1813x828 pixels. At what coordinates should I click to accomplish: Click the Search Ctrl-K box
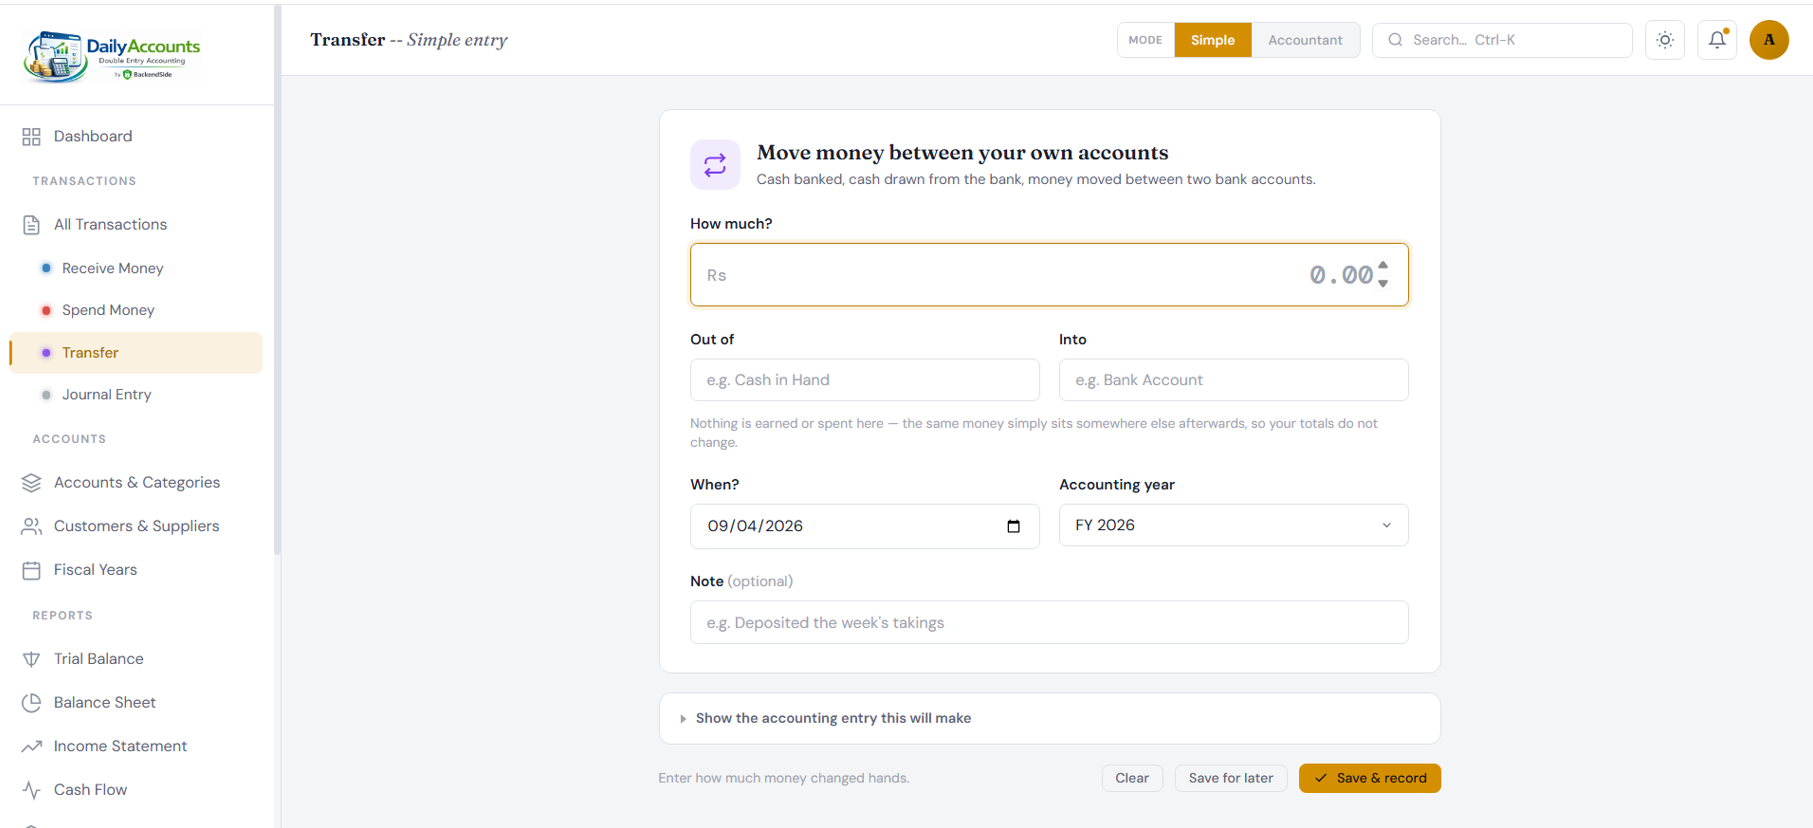click(1502, 40)
